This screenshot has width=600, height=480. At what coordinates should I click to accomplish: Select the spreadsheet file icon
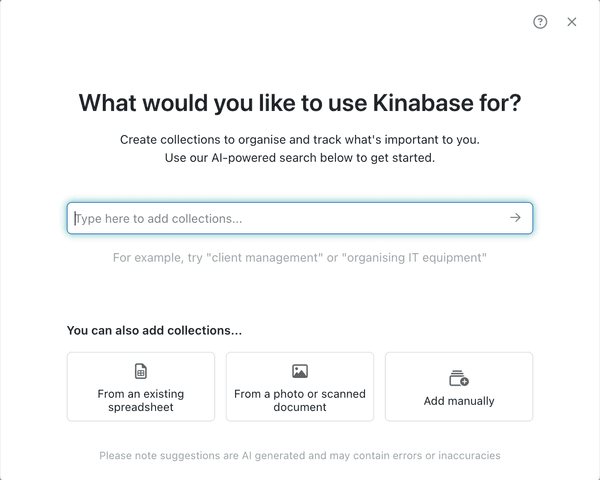[x=141, y=371]
